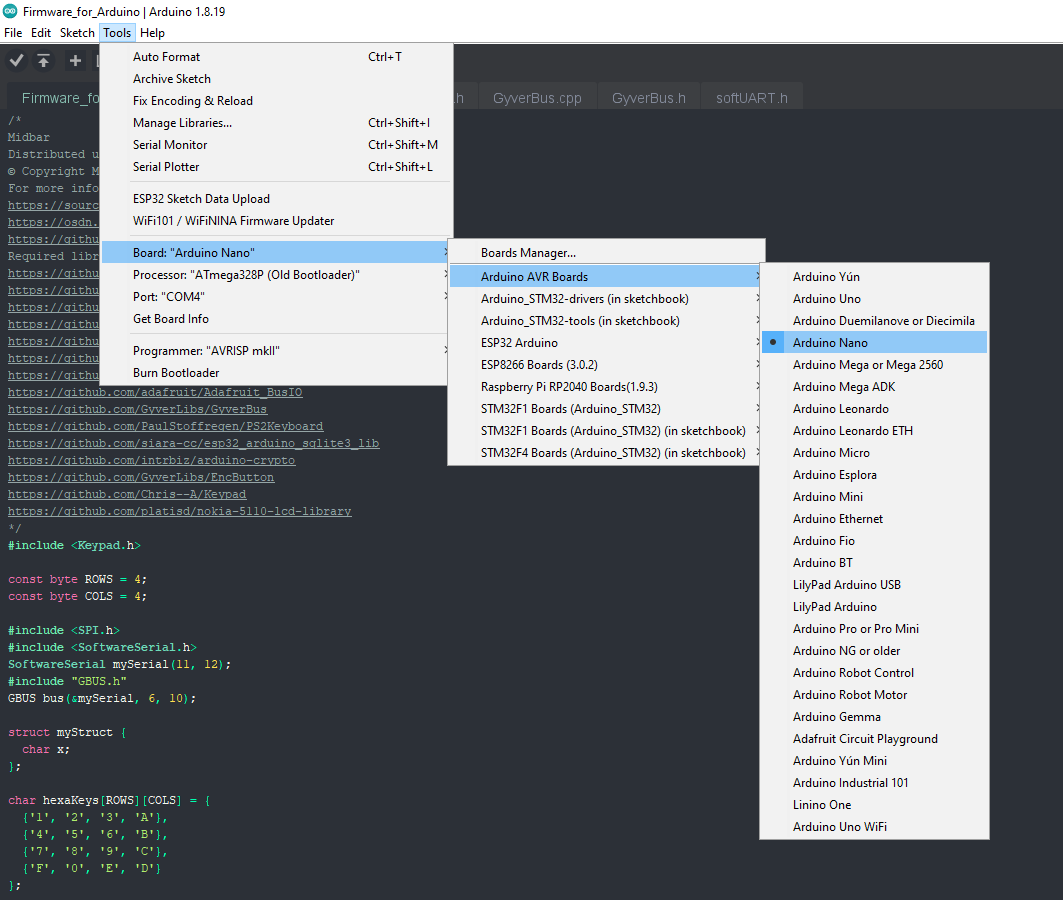Select Arduino Uno board
Screen dimensions: 1063x900
coord(874,299)
